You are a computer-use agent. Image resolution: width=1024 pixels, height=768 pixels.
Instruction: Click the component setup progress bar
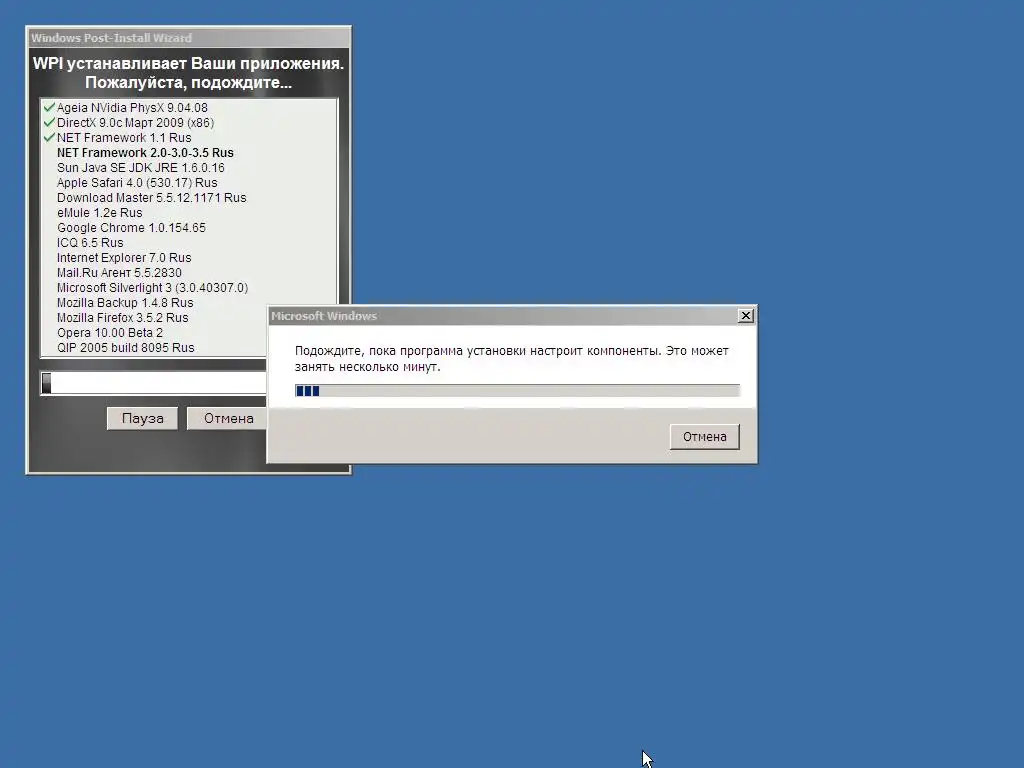517,391
